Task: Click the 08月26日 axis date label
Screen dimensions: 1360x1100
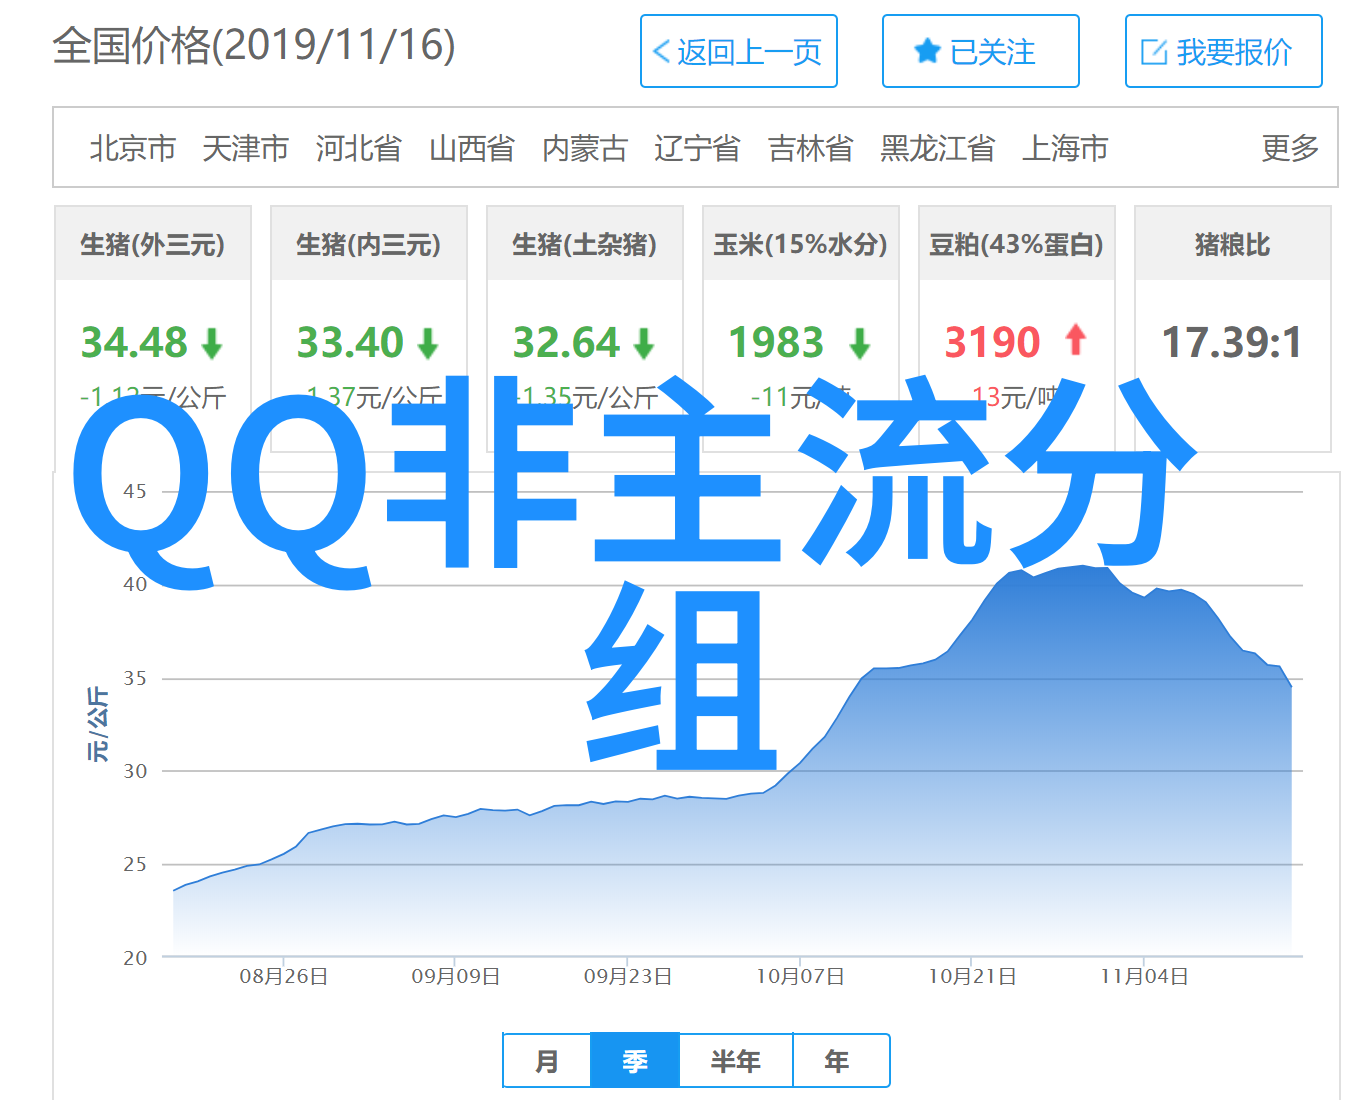Action: coord(284,976)
